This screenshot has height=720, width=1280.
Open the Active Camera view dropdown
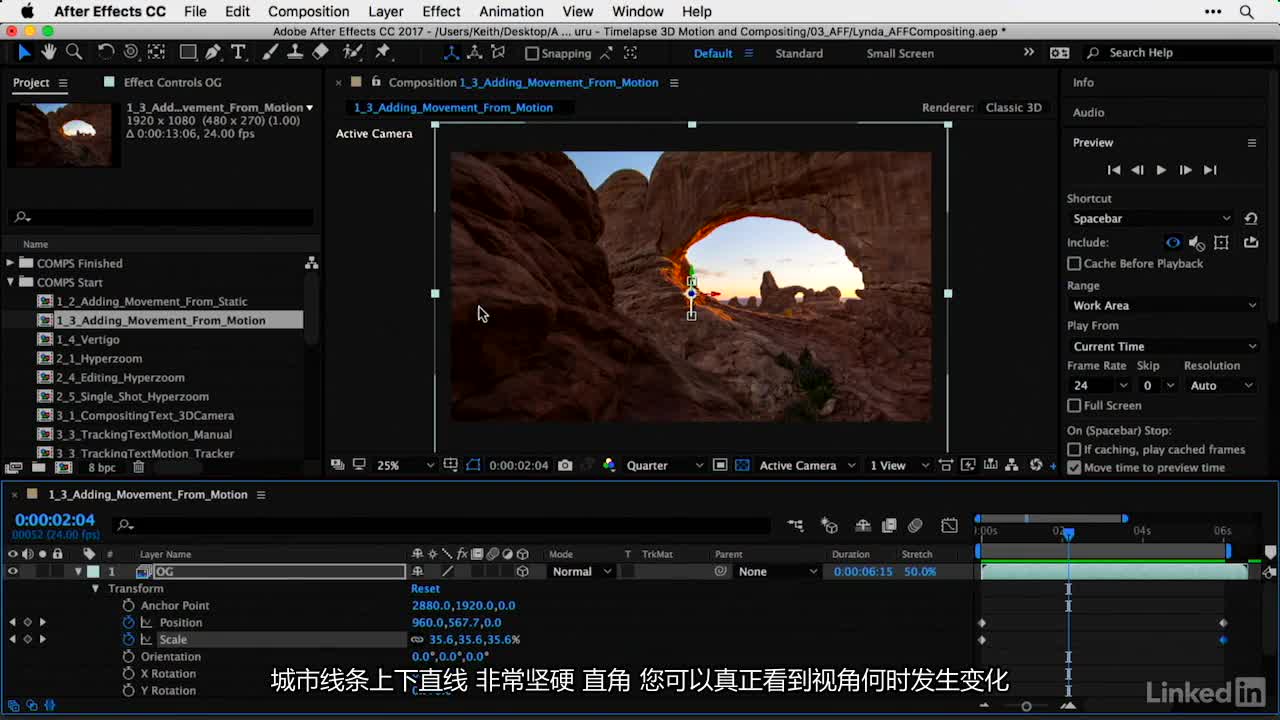point(808,465)
